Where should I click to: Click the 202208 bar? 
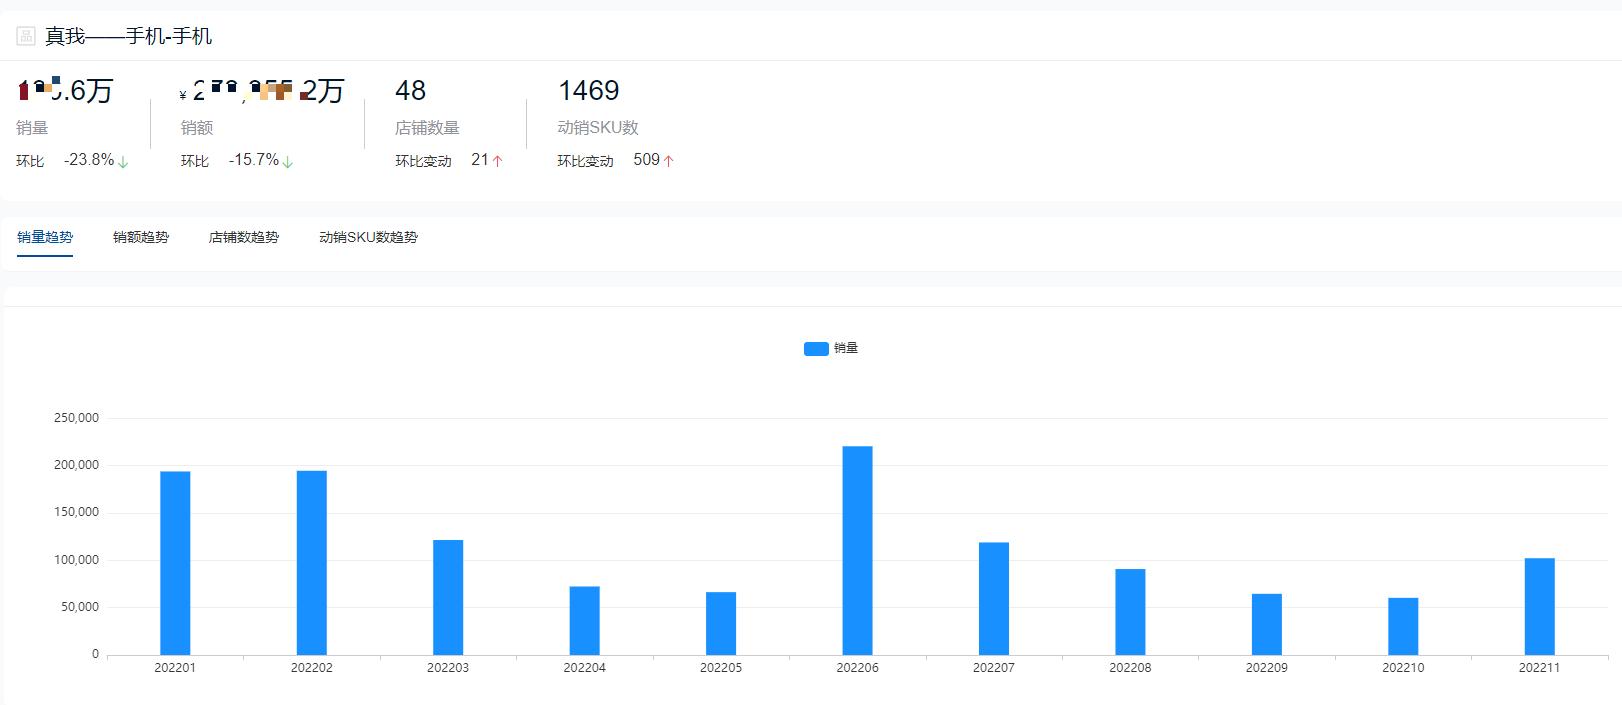coord(1130,612)
